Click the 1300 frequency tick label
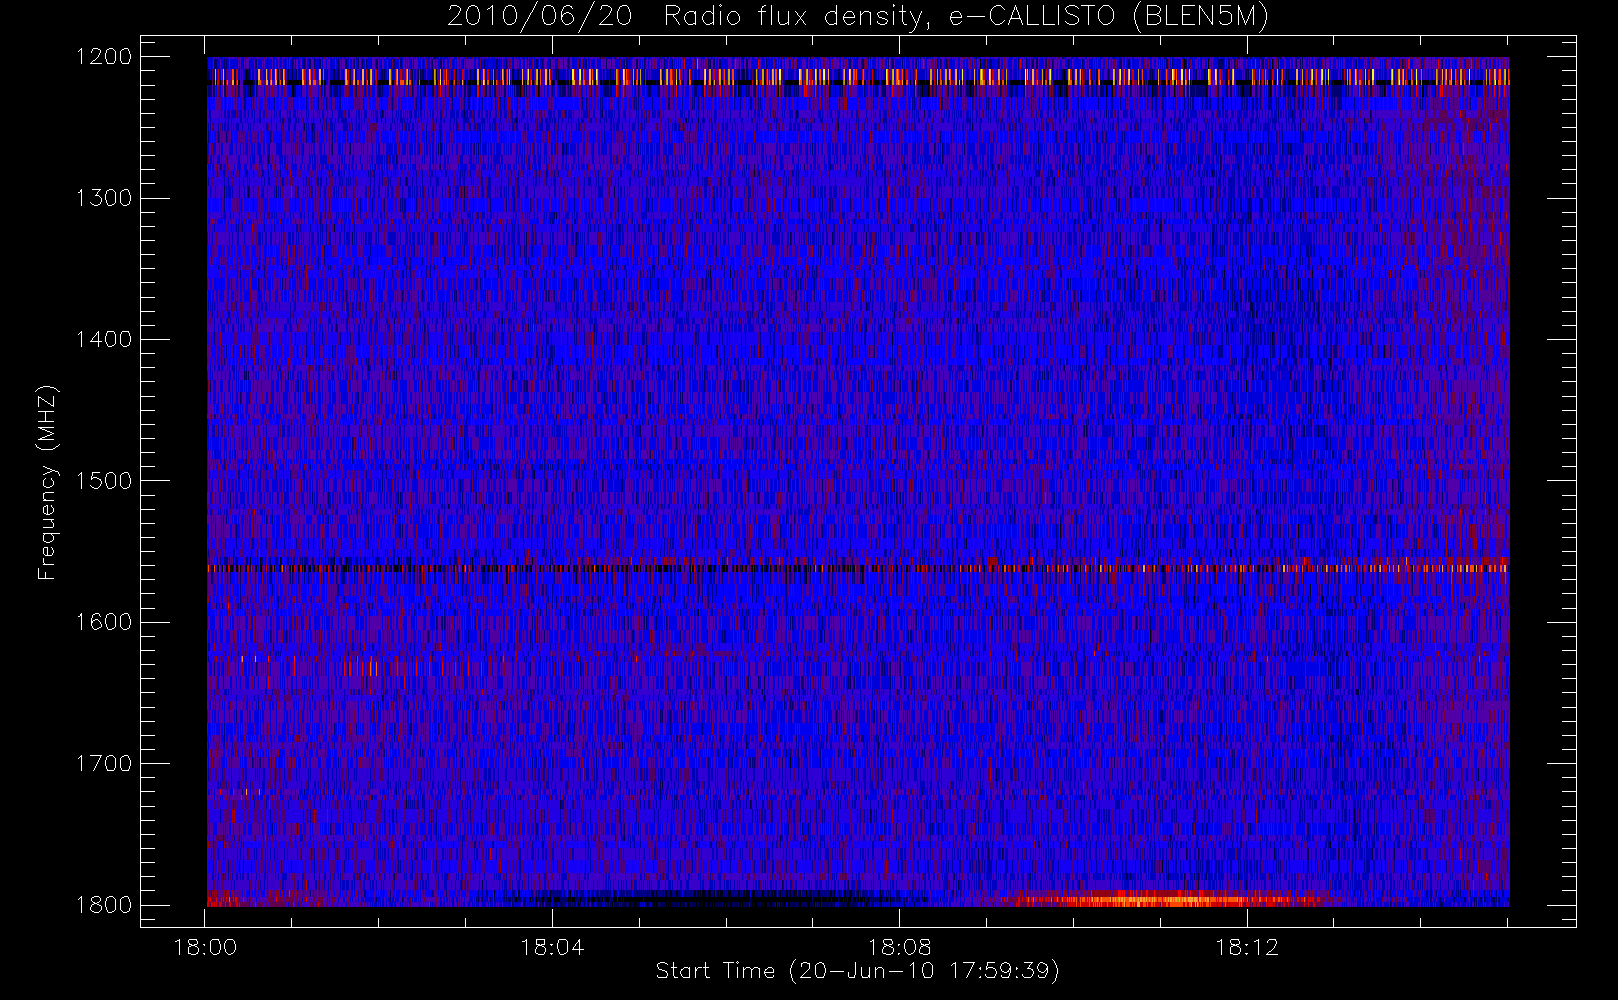The height and width of the screenshot is (1000, 1618). tap(104, 198)
